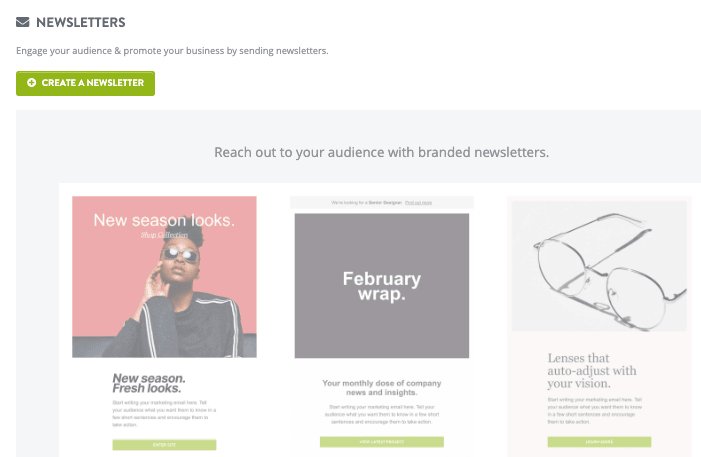Viewport: 701px width, 457px height.
Task: Click the New season. Fresh looks. headline
Action: [x=149, y=383]
